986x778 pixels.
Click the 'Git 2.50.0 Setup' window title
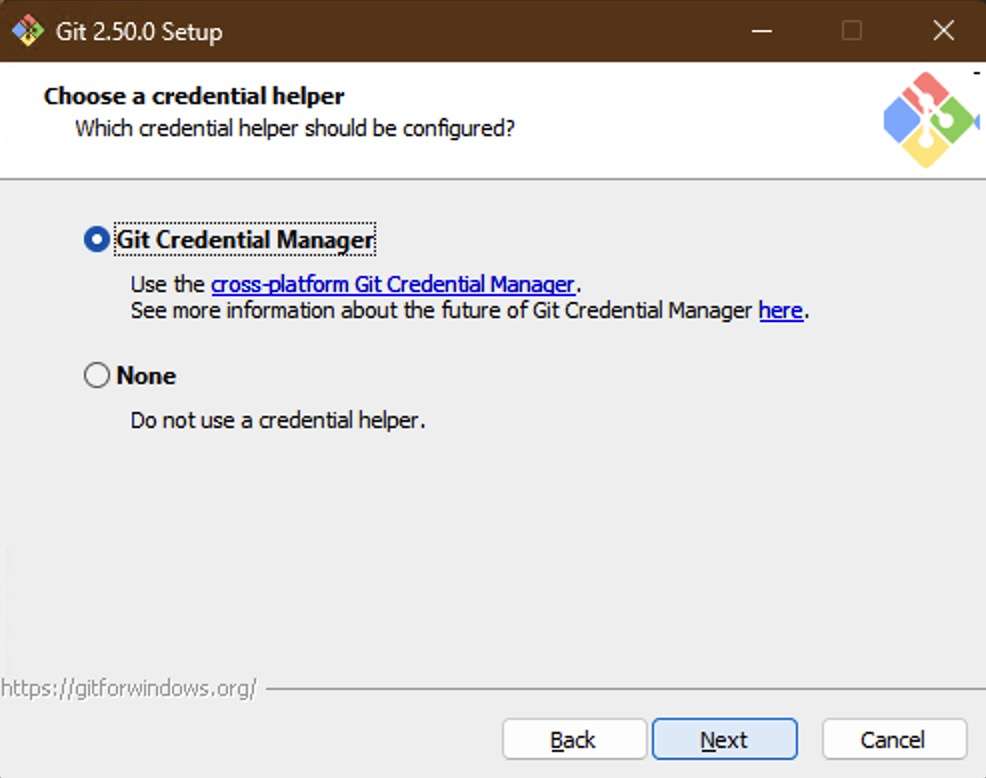(139, 31)
